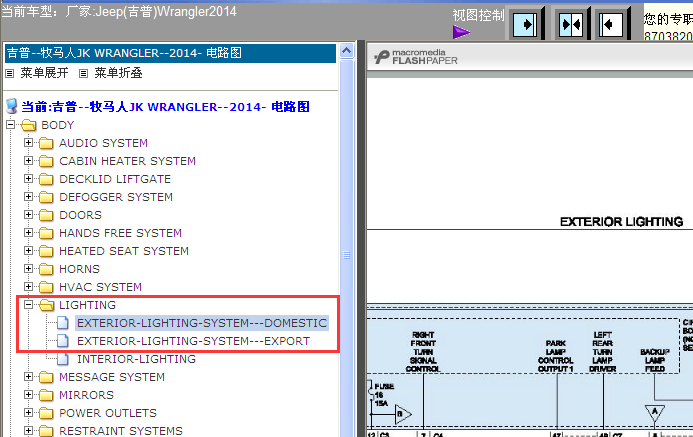The height and width of the screenshot is (437, 693).
Task: Click the DECKLID LIFTGATE folder icon
Action: pyautogui.click(x=46, y=179)
